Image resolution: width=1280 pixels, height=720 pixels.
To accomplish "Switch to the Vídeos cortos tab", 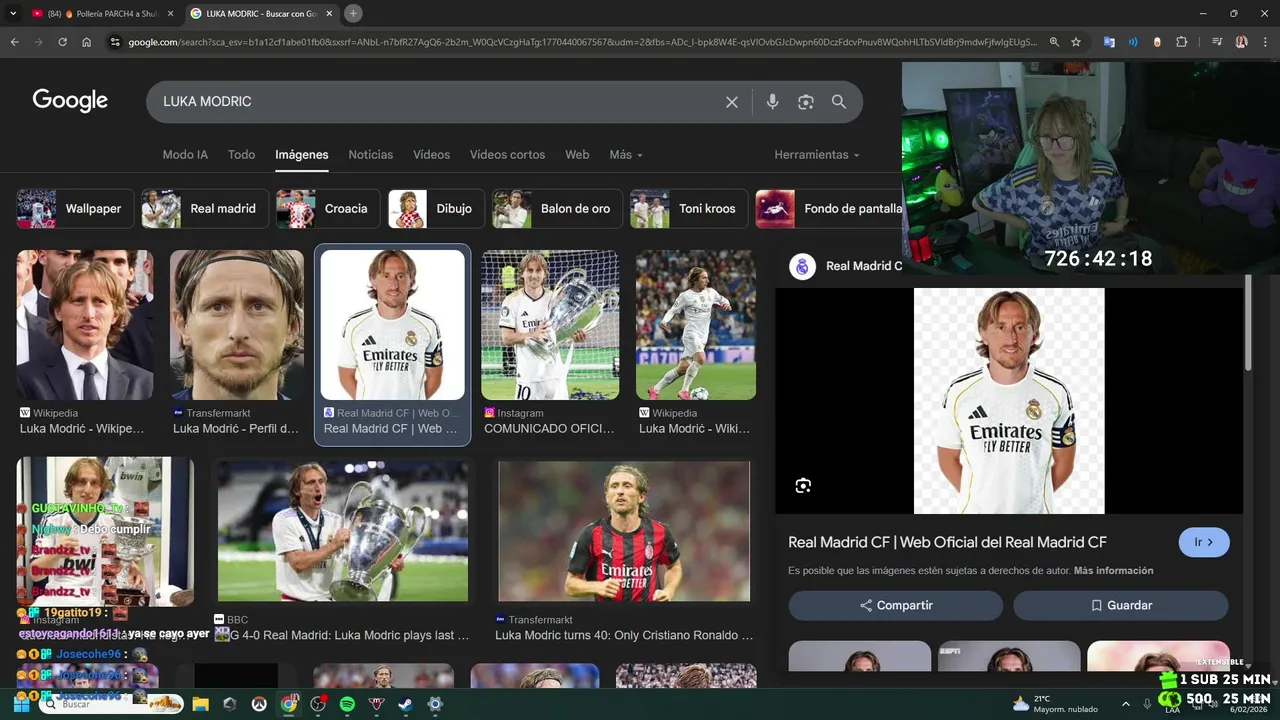I will [507, 155].
